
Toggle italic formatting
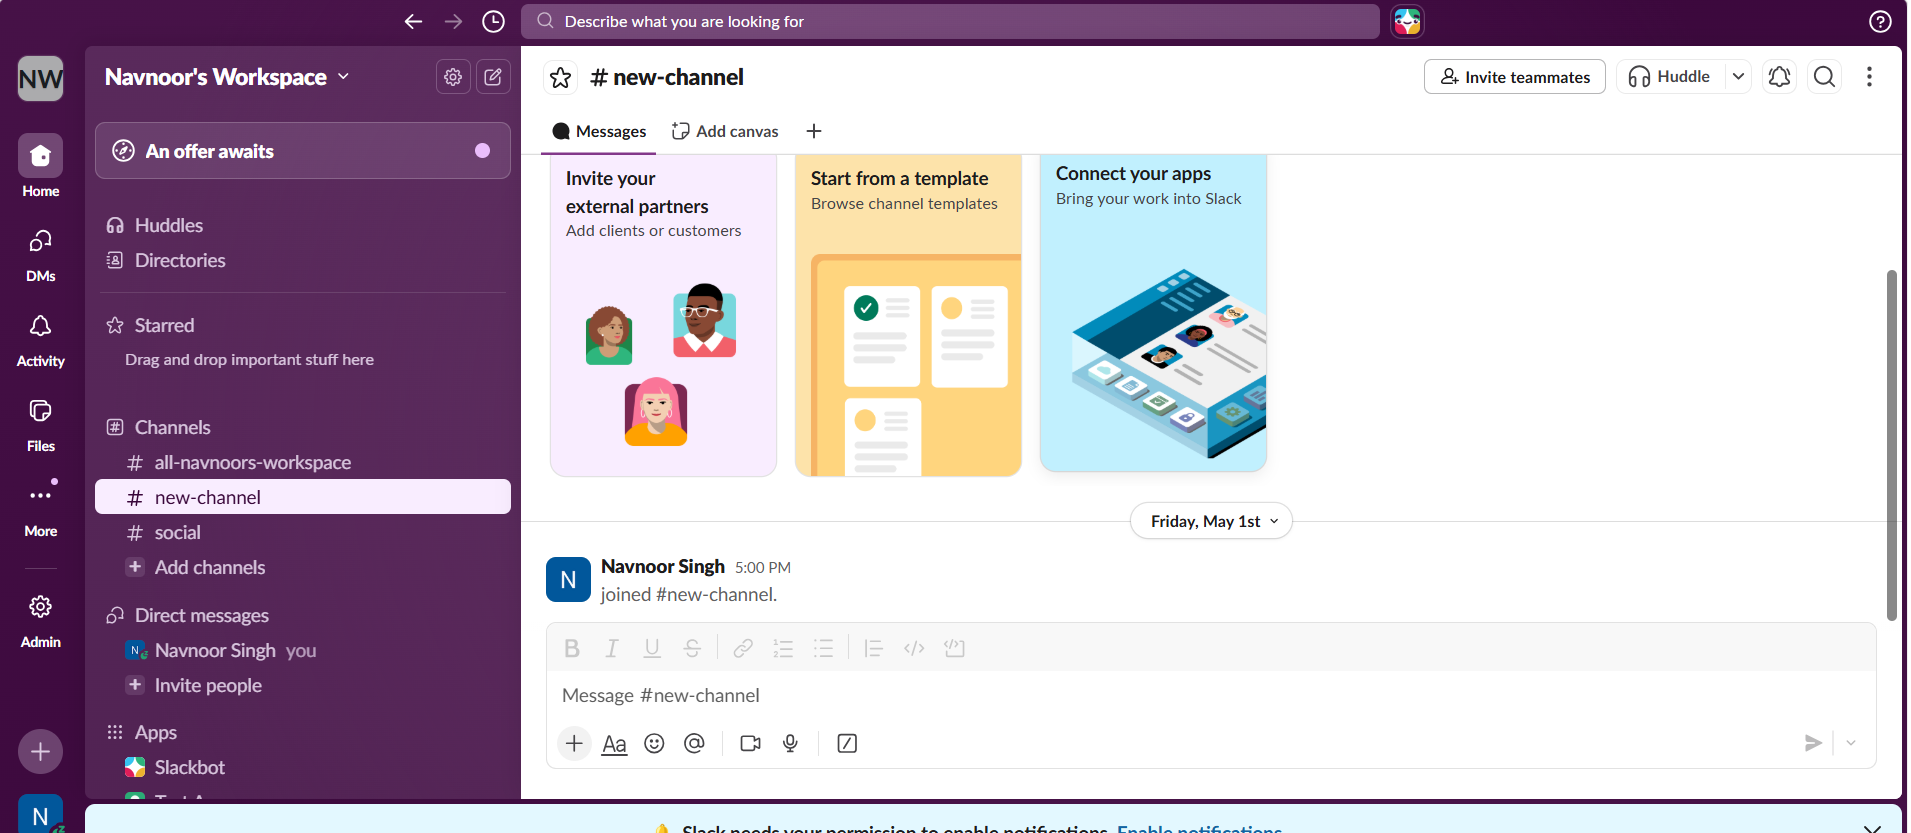tap(612, 648)
